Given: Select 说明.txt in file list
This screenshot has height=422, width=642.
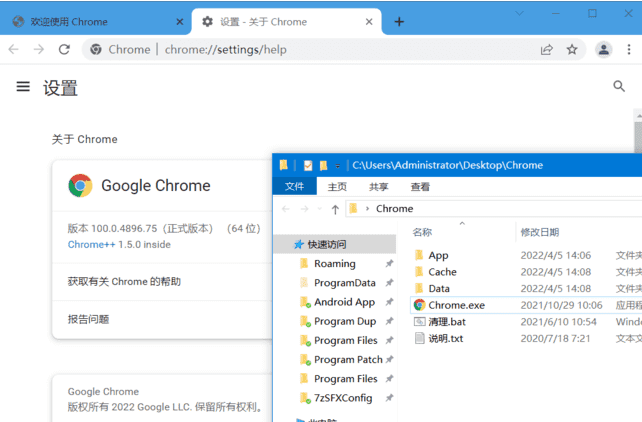Looking at the screenshot, I should click(446, 339).
